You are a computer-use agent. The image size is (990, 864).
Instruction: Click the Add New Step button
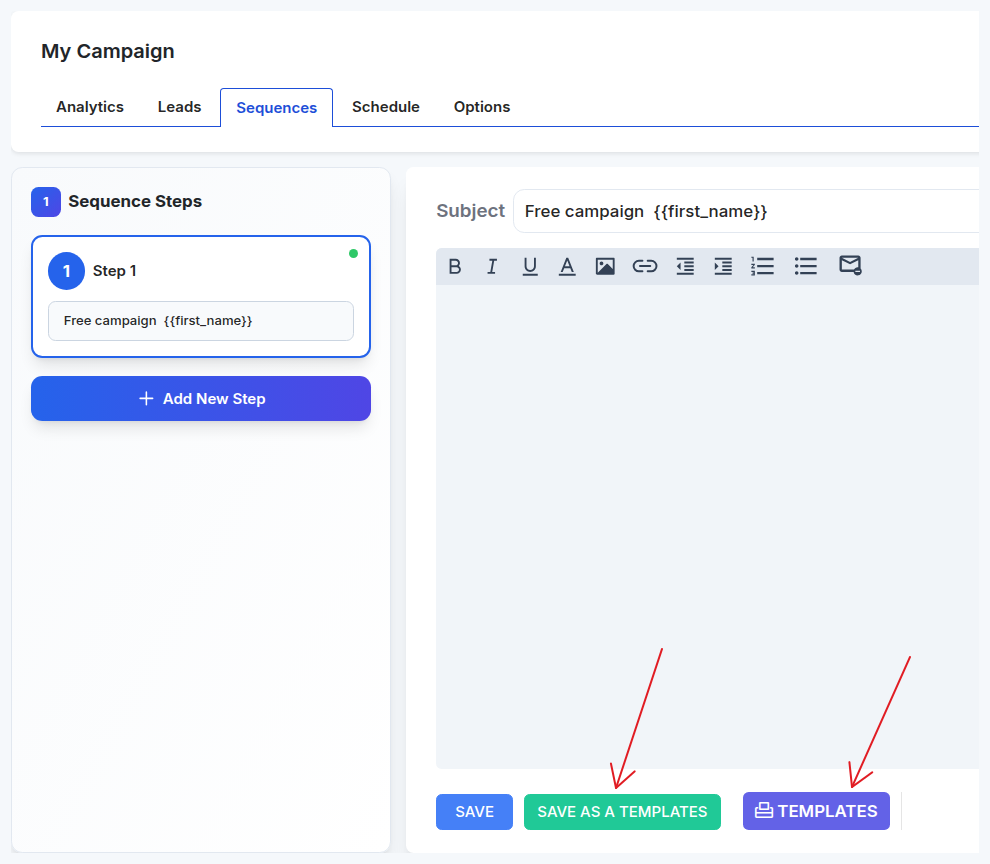point(201,399)
